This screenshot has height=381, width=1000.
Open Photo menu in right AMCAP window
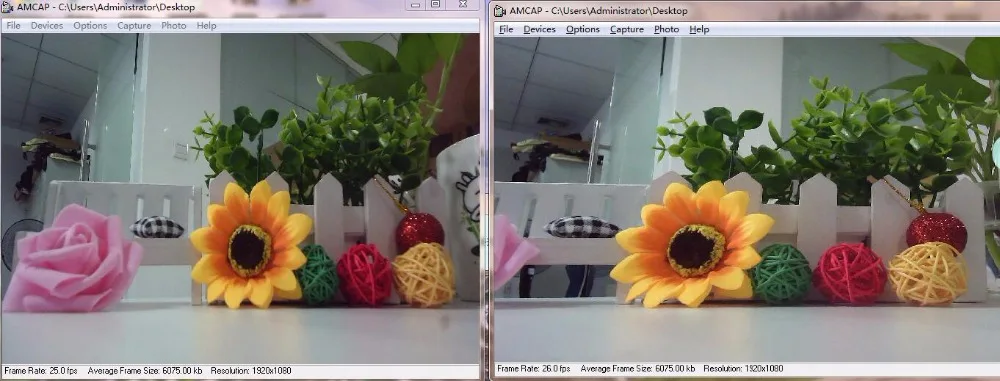[x=666, y=29]
